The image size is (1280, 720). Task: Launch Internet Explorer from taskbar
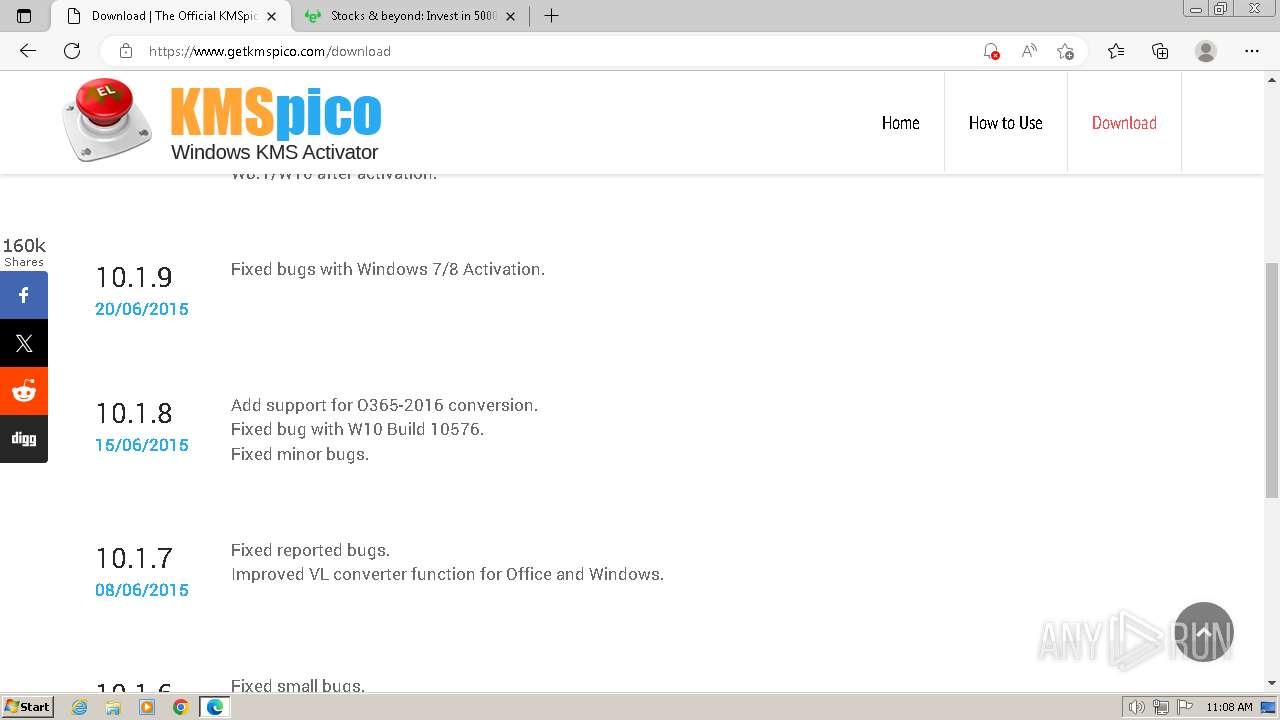tap(80, 707)
